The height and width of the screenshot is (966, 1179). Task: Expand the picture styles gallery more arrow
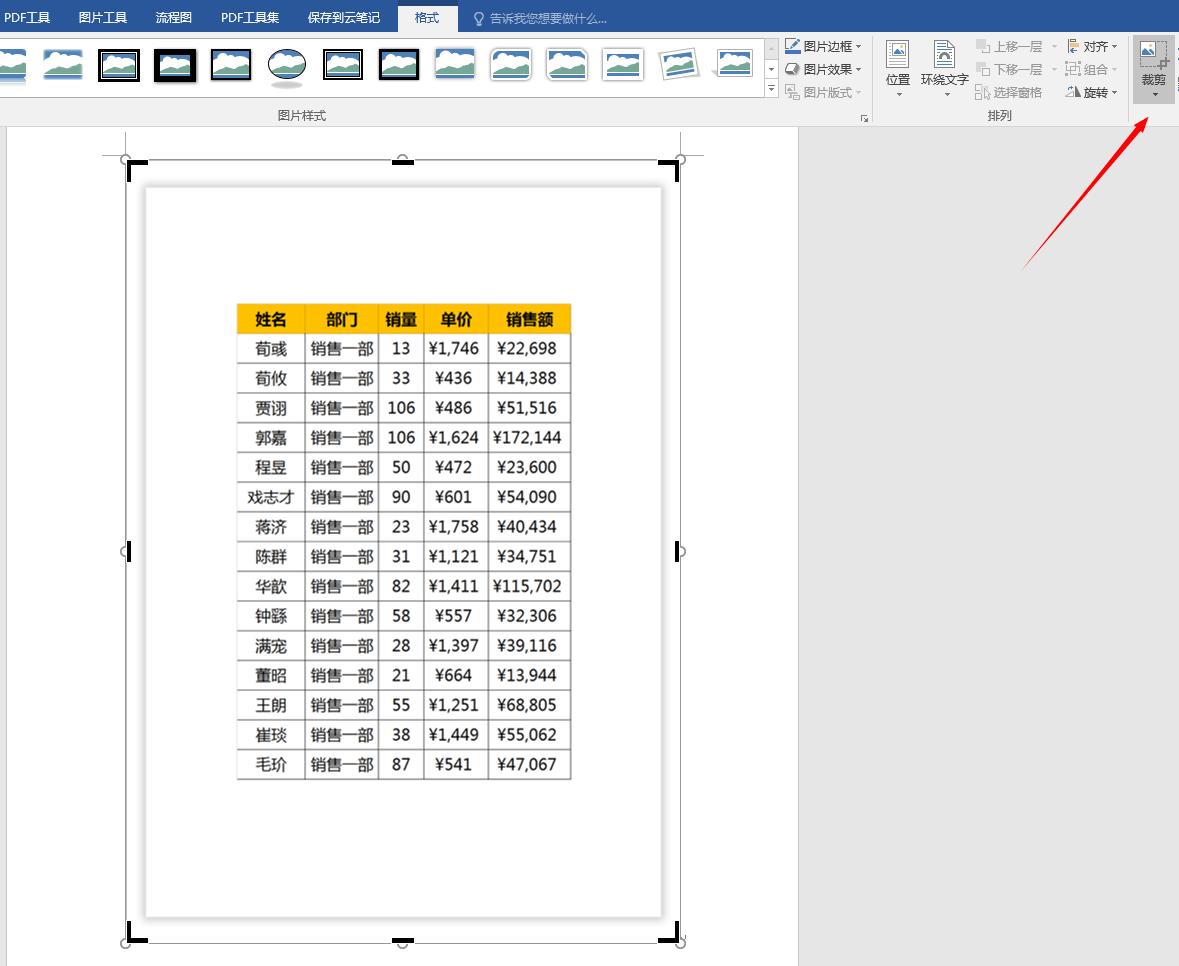[771, 89]
